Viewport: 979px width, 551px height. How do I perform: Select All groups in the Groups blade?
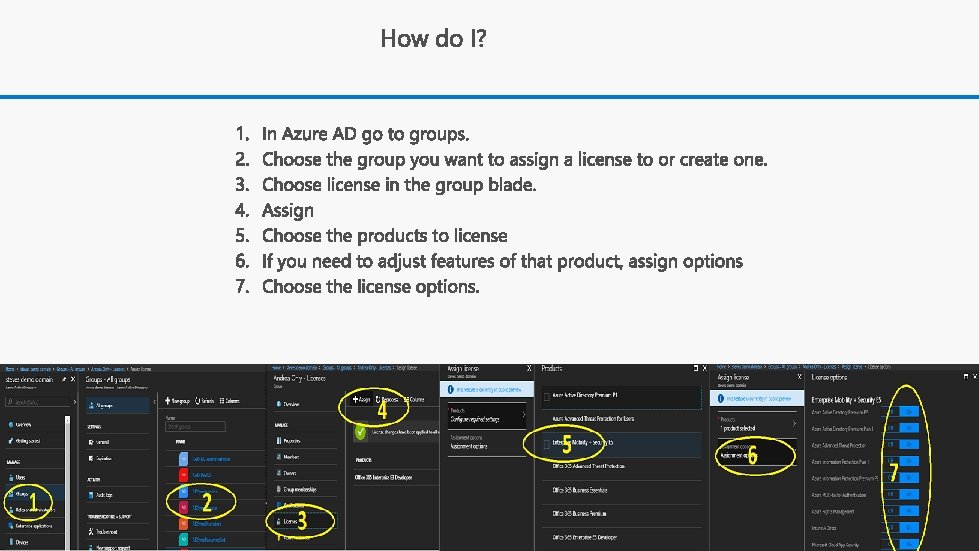(118, 406)
